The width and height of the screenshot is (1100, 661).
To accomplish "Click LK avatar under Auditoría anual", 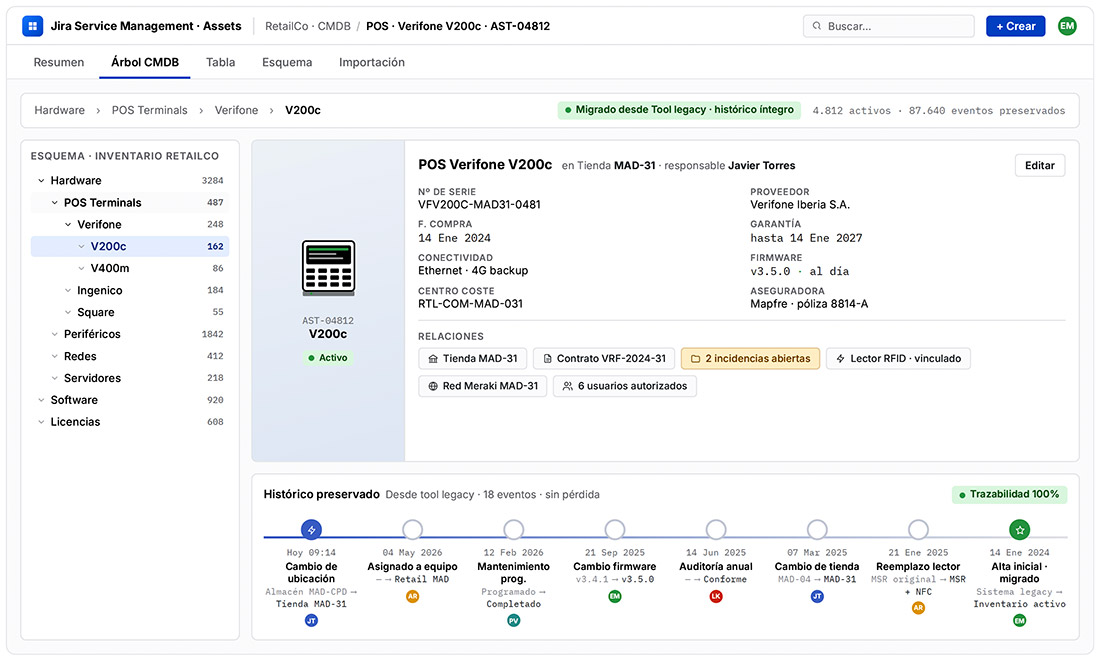I will pyautogui.click(x=716, y=596).
